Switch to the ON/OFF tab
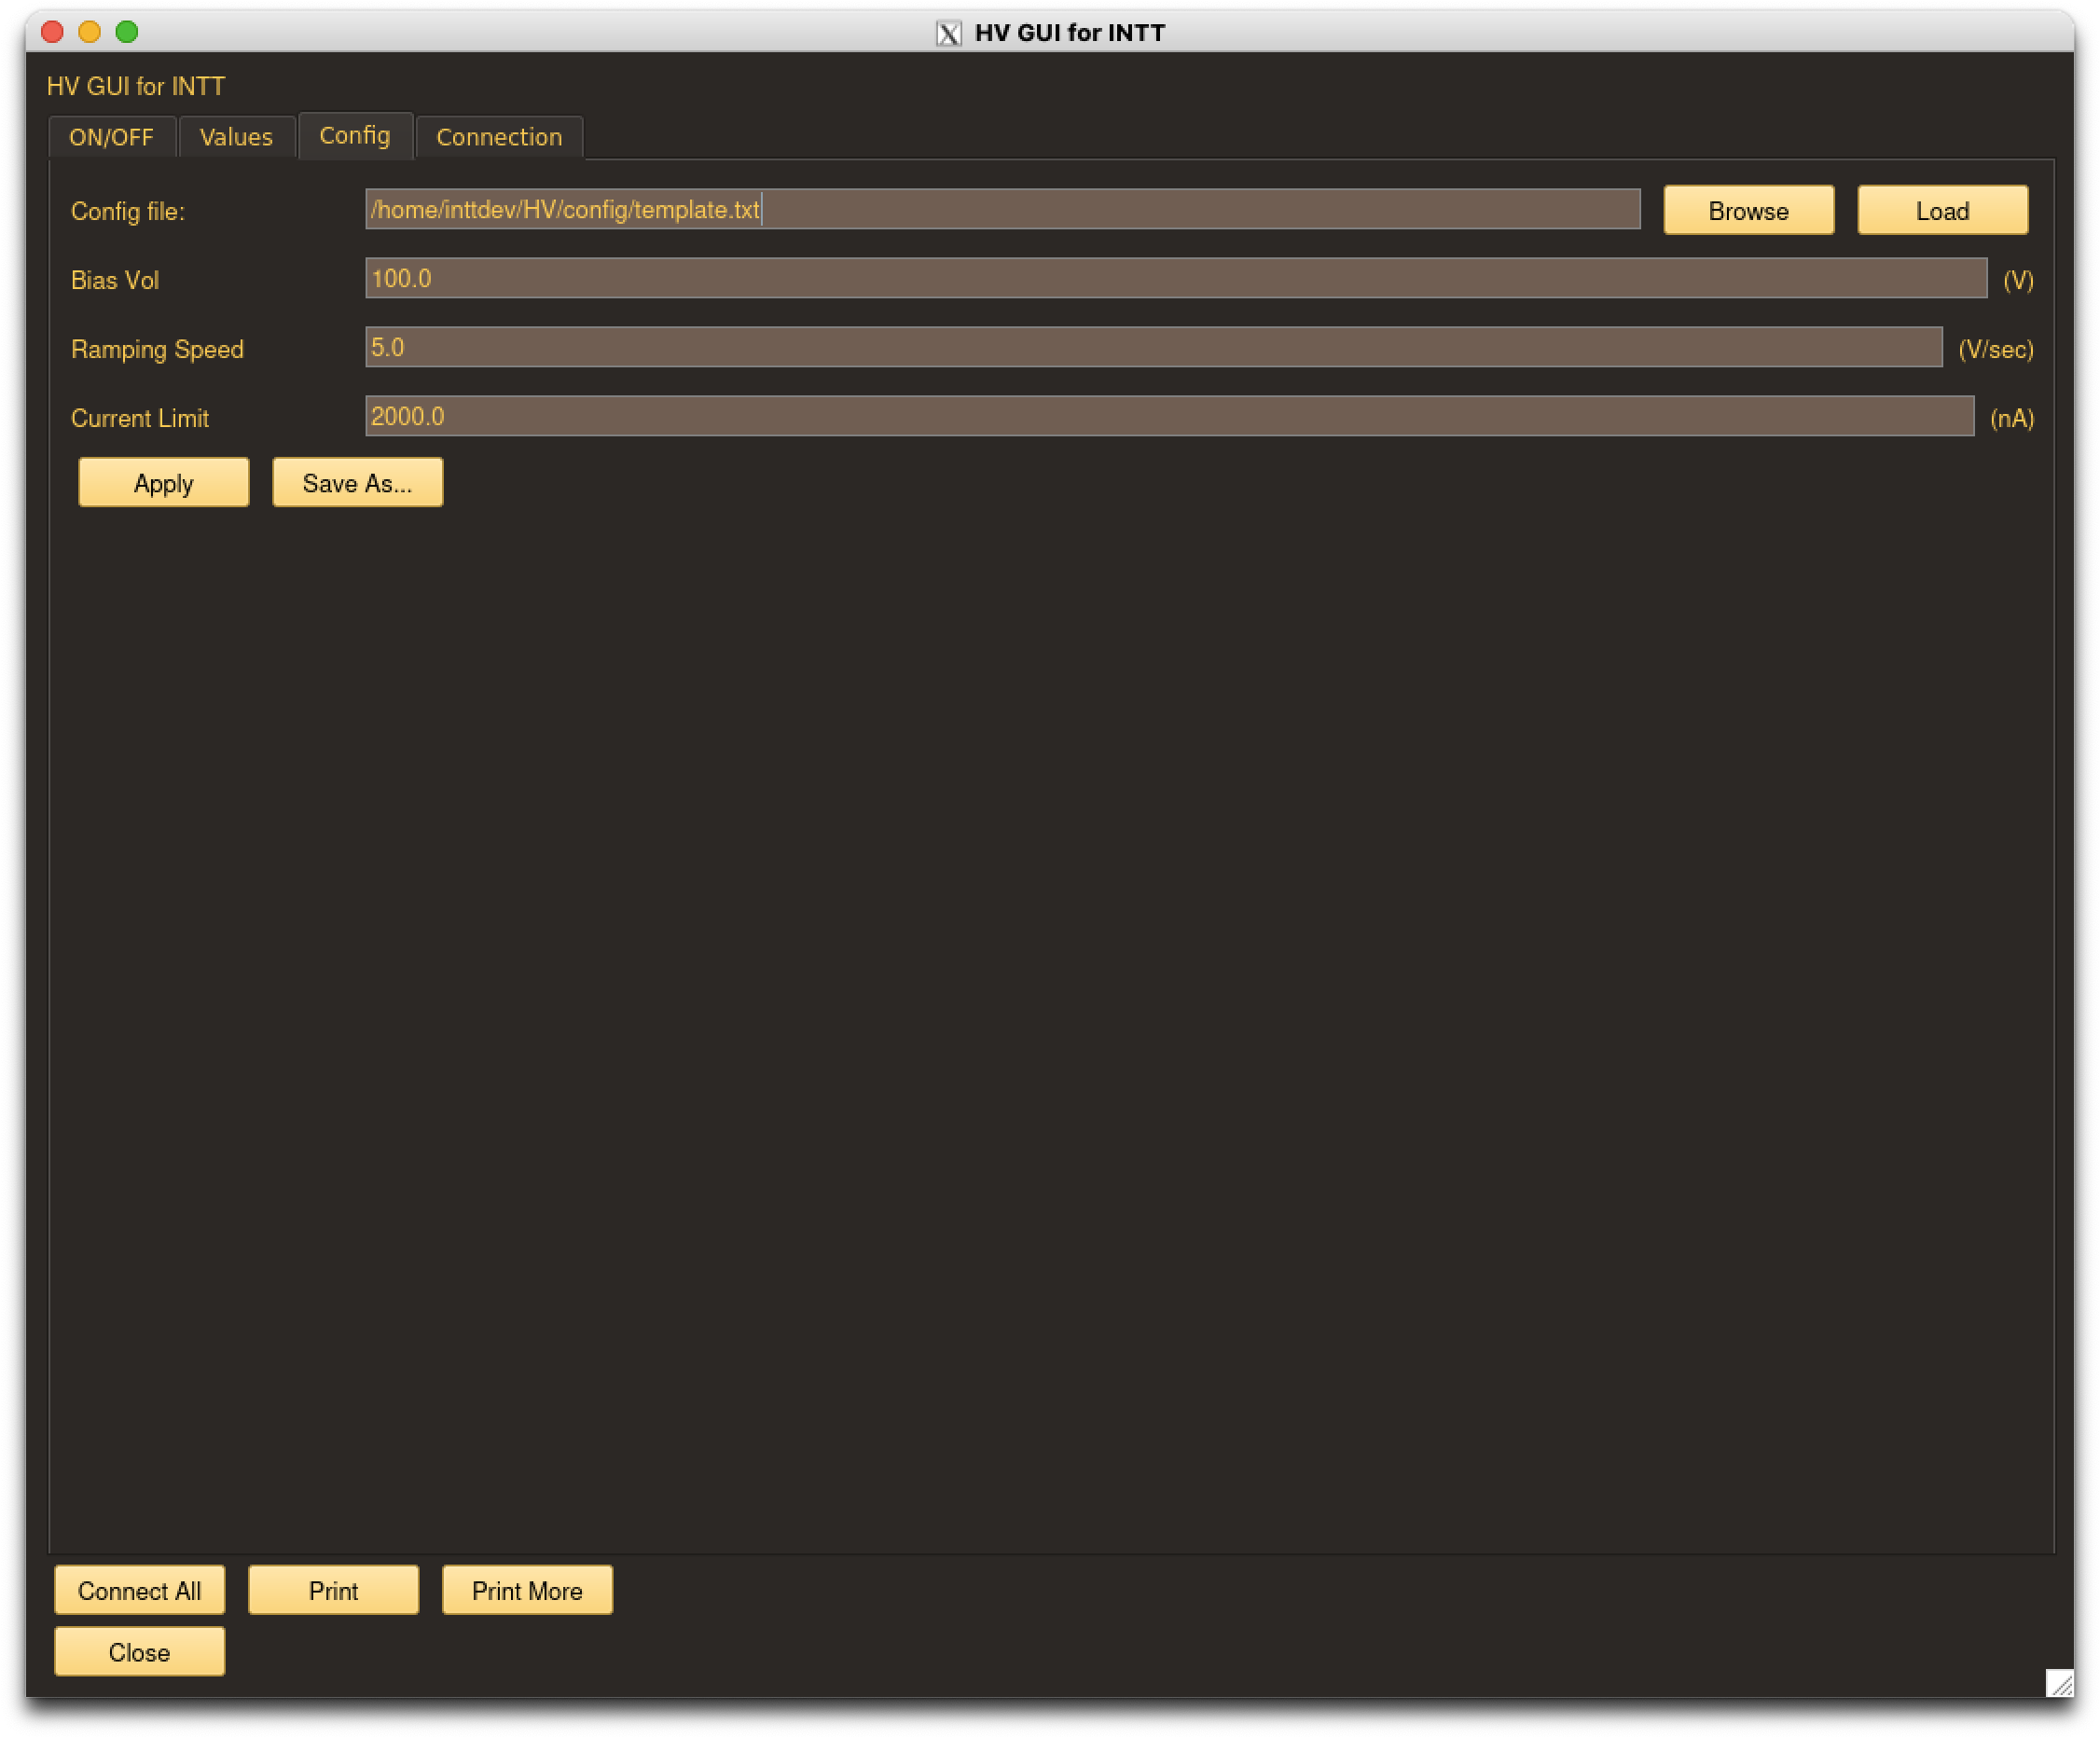This screenshot has width=2100, height=1738. click(111, 137)
